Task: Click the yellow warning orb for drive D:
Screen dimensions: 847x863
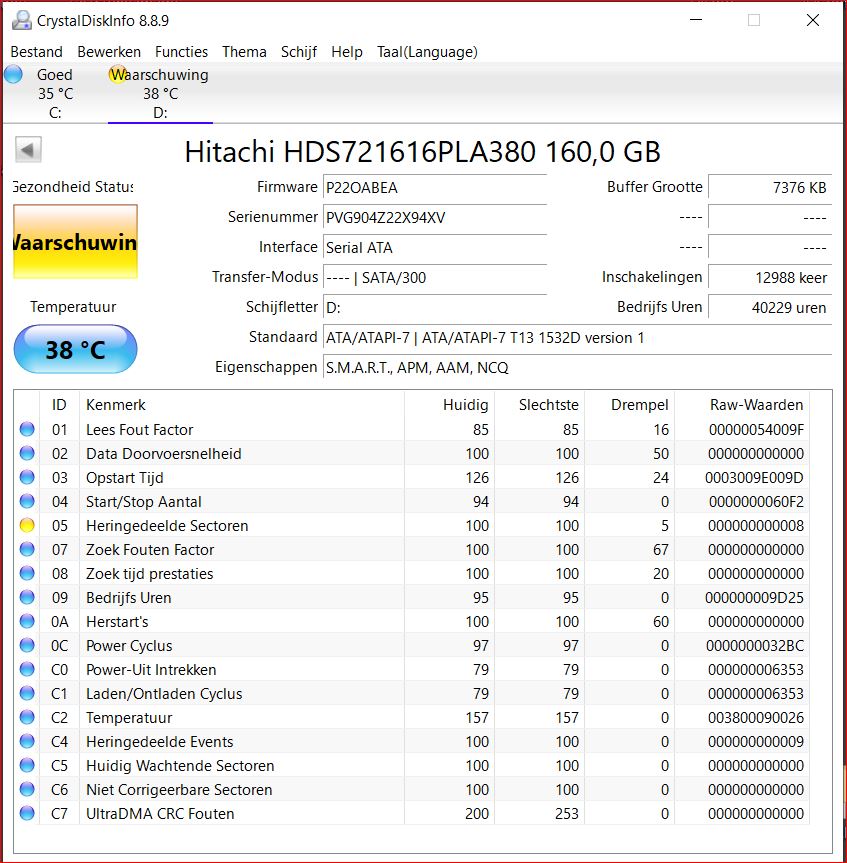Action: [117, 75]
